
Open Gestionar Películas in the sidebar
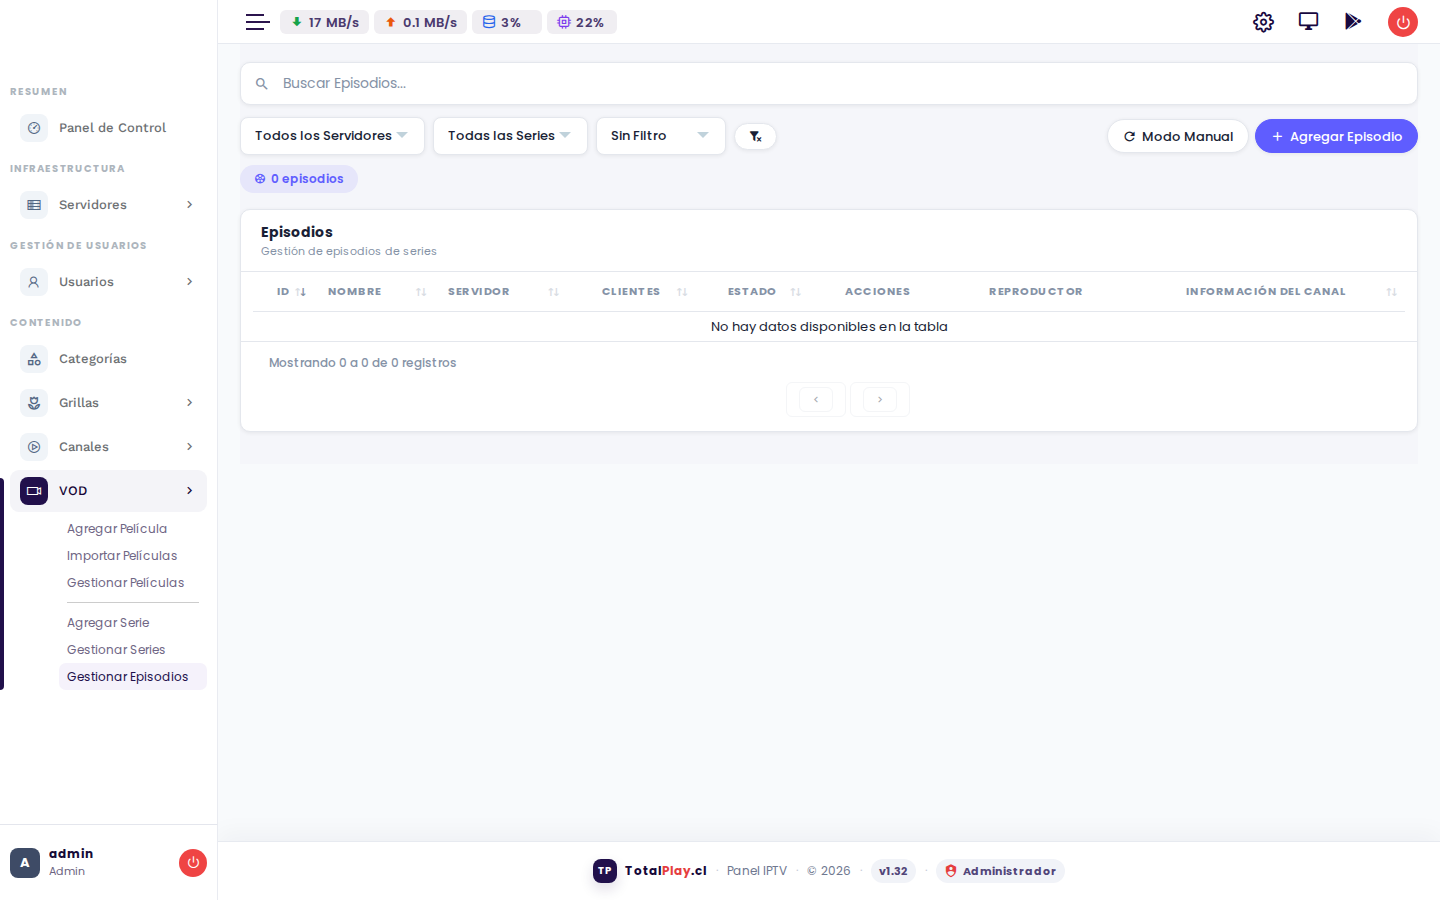(x=126, y=583)
